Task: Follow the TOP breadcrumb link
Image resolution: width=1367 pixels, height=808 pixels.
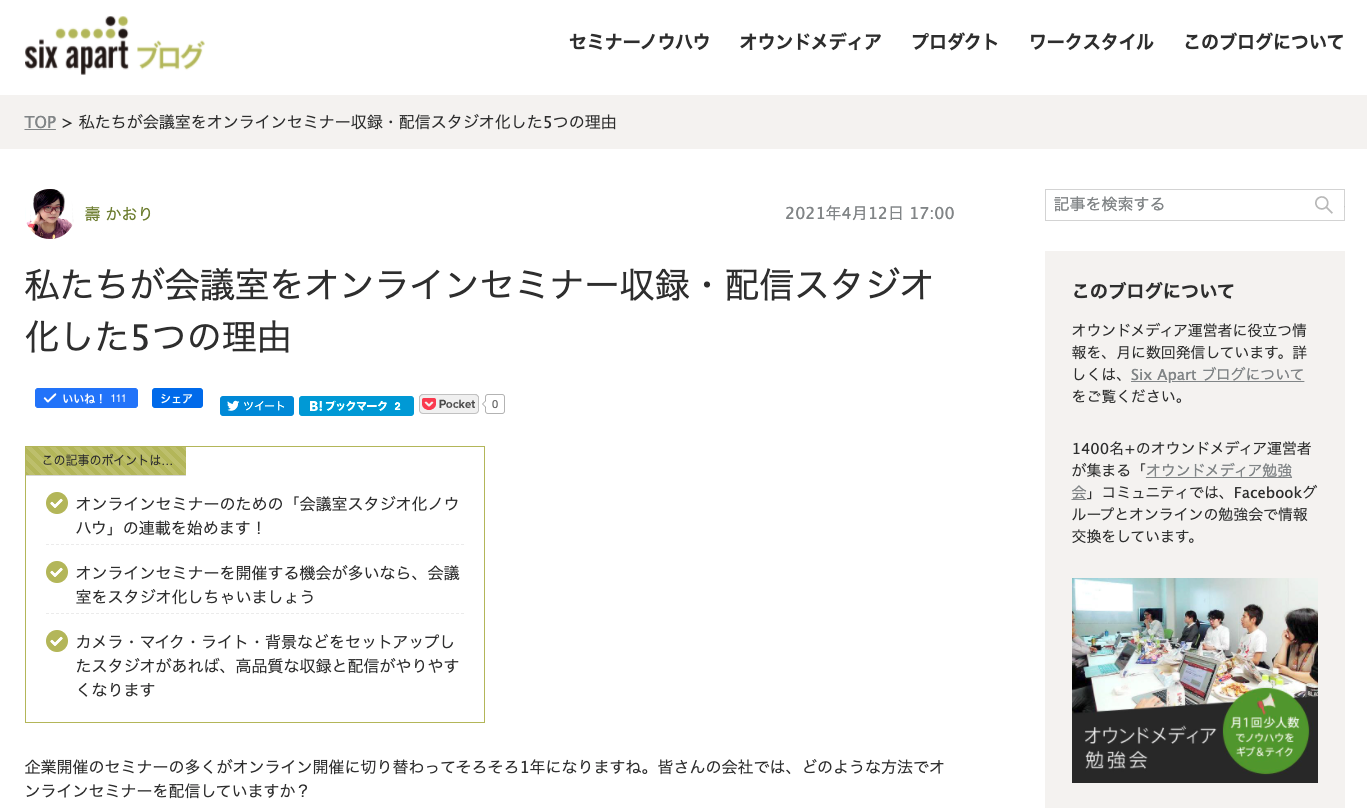Action: coord(40,122)
